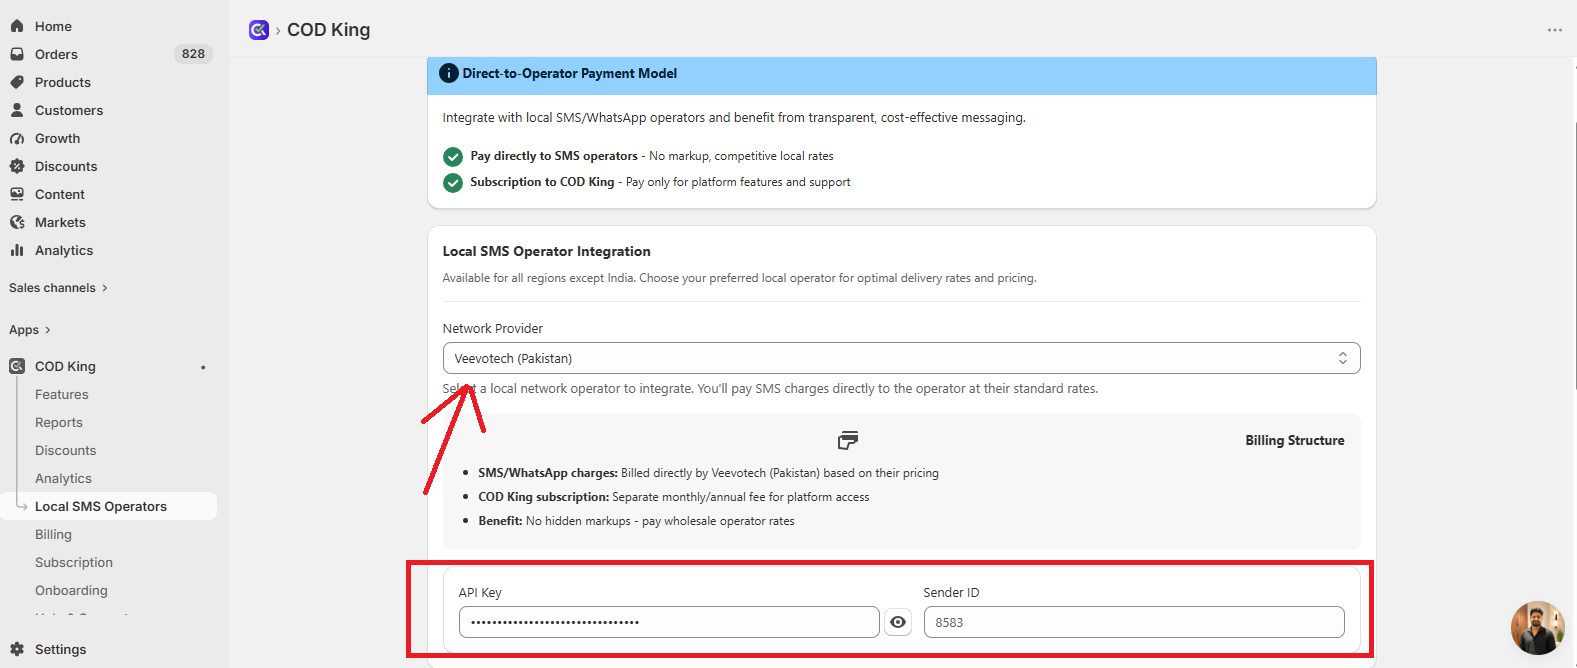
Task: Click the Local SMS Operator Integration heading
Action: [x=547, y=251]
